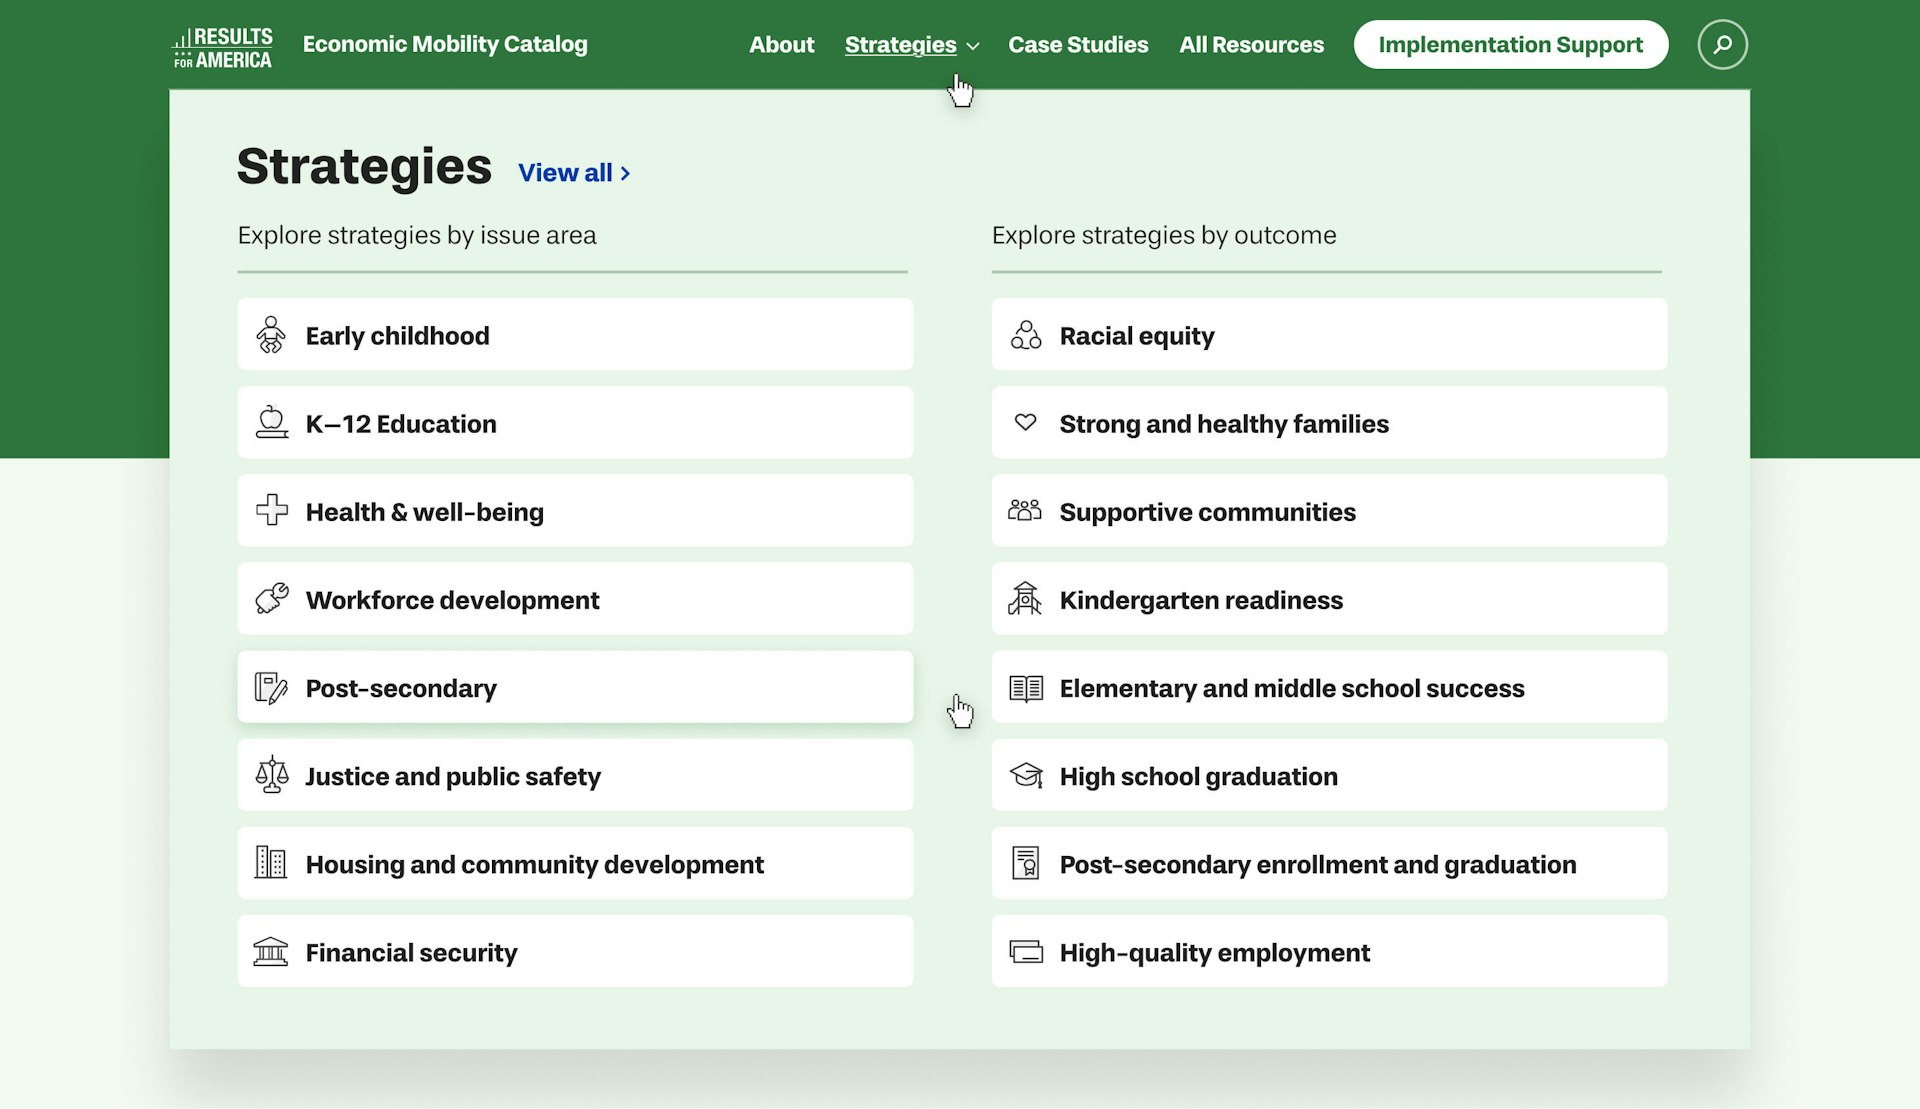Click the View all arrow chevron
1920x1109 pixels.
(626, 173)
